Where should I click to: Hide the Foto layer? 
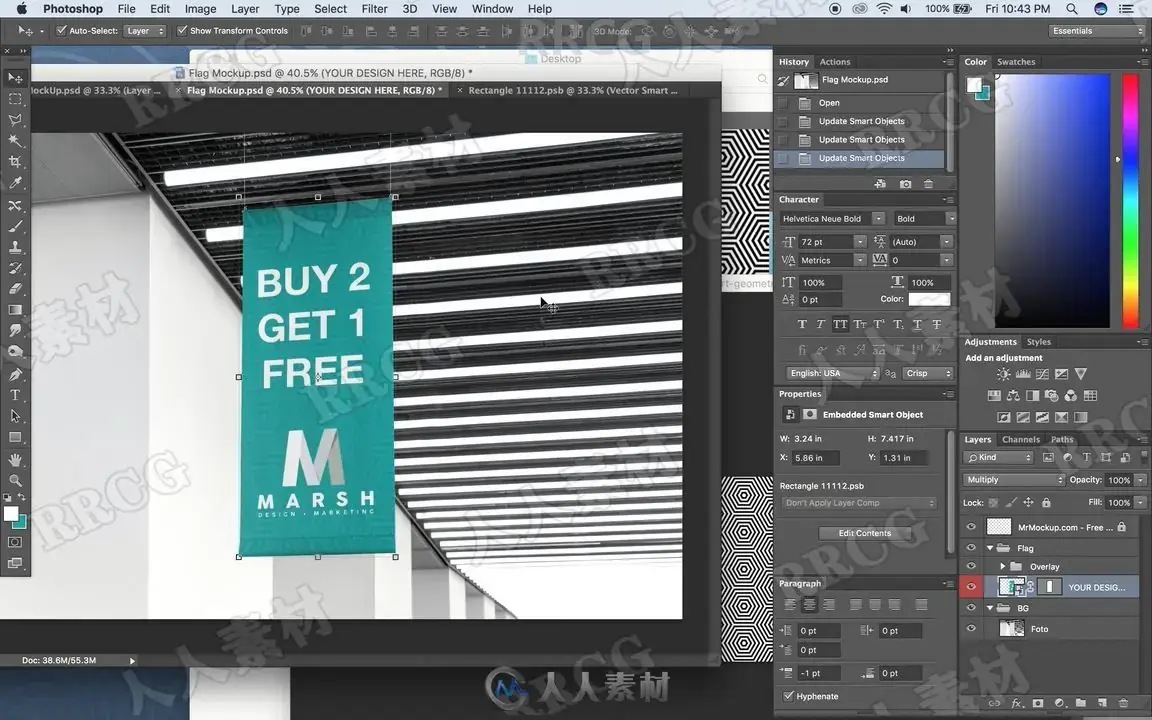pos(971,629)
